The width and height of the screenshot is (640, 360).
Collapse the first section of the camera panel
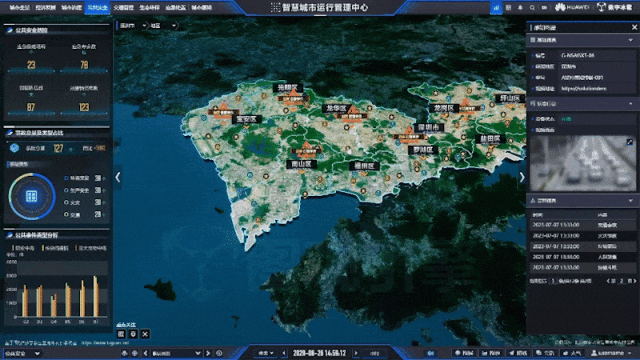click(631, 40)
